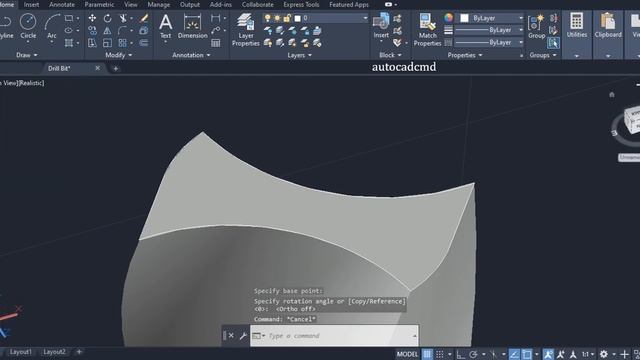640x360 pixels.
Task: Click the MODEL space button
Action: click(x=407, y=354)
